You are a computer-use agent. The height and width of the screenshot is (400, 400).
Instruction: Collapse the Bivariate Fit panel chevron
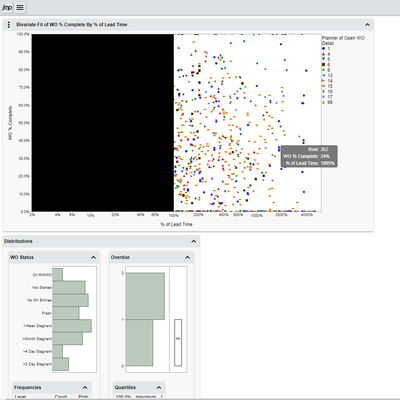(x=367, y=25)
